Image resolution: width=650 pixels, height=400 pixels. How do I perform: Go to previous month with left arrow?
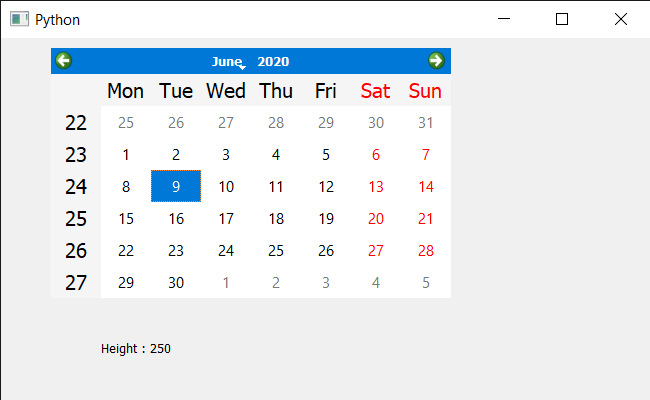tap(63, 61)
